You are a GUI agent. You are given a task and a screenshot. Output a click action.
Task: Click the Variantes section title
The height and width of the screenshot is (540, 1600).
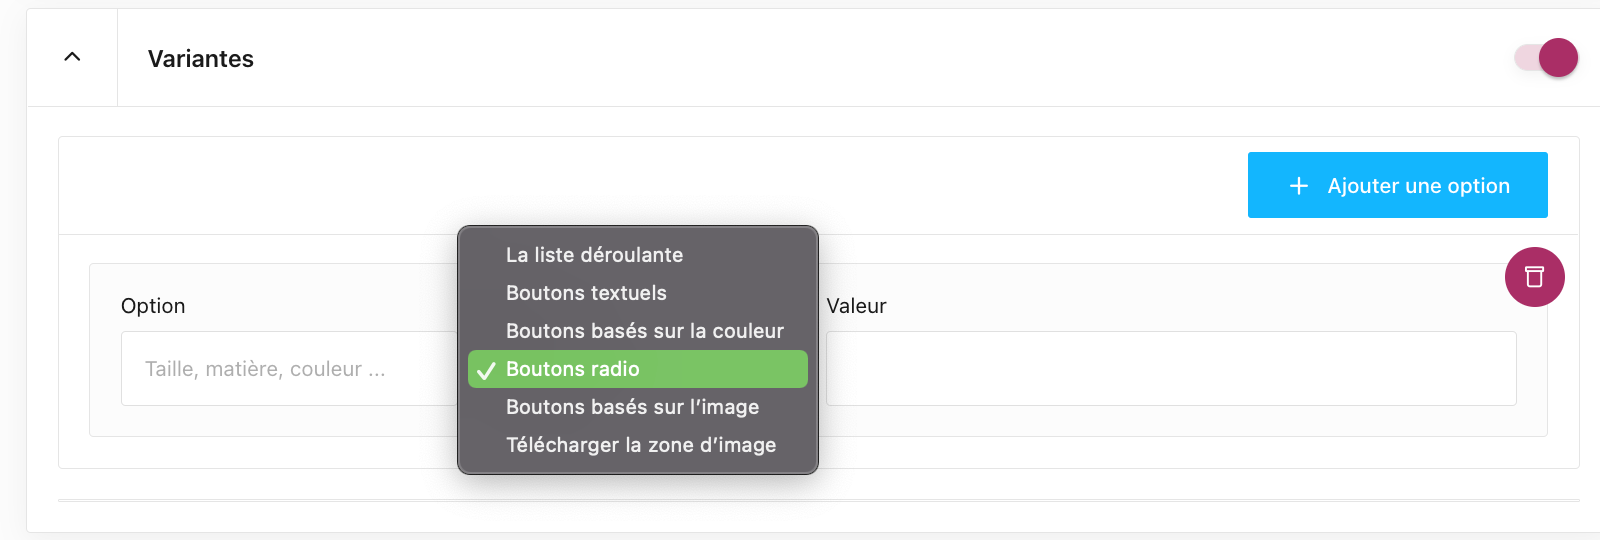[x=201, y=59]
